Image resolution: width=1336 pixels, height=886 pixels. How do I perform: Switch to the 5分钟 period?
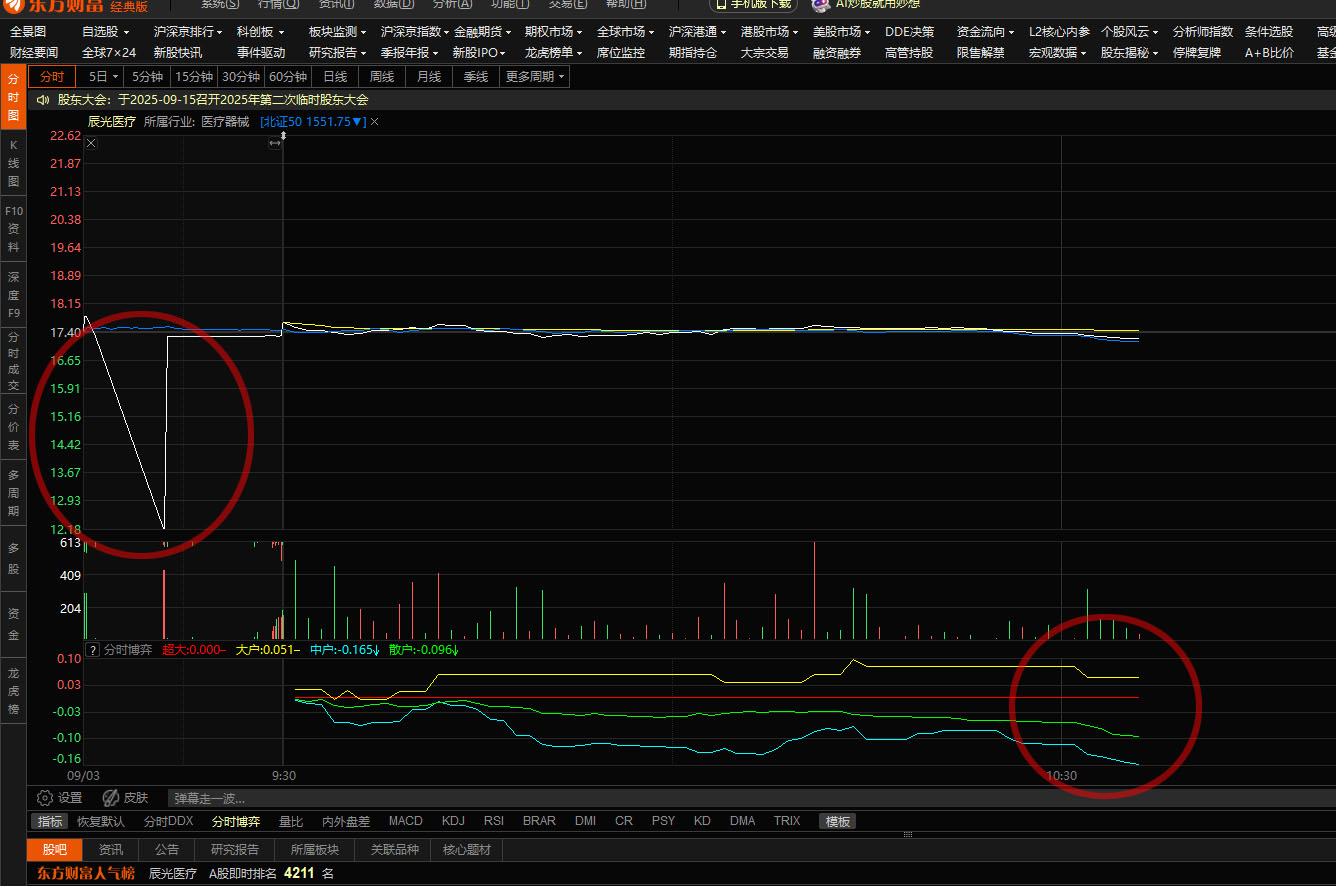pos(147,77)
